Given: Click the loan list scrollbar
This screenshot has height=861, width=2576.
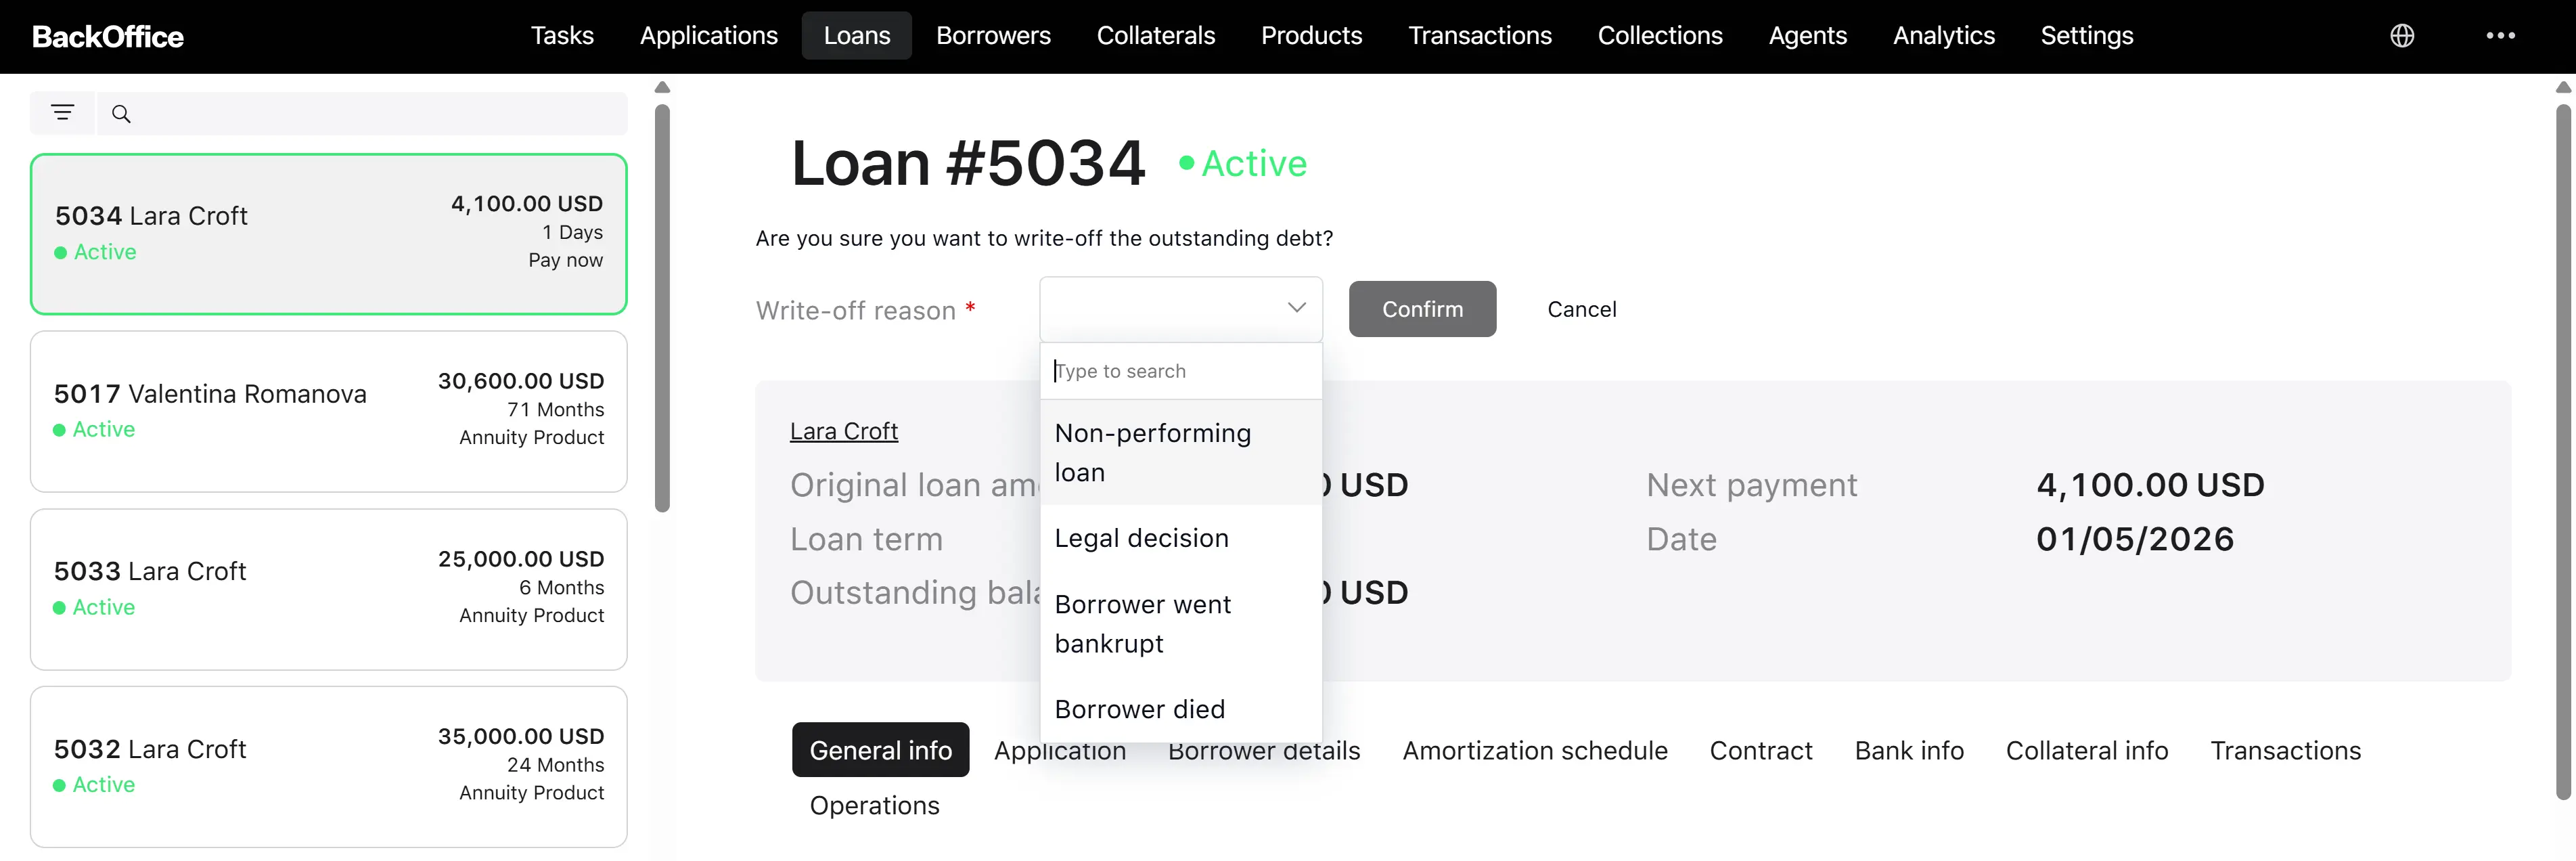Looking at the screenshot, I should (662, 308).
